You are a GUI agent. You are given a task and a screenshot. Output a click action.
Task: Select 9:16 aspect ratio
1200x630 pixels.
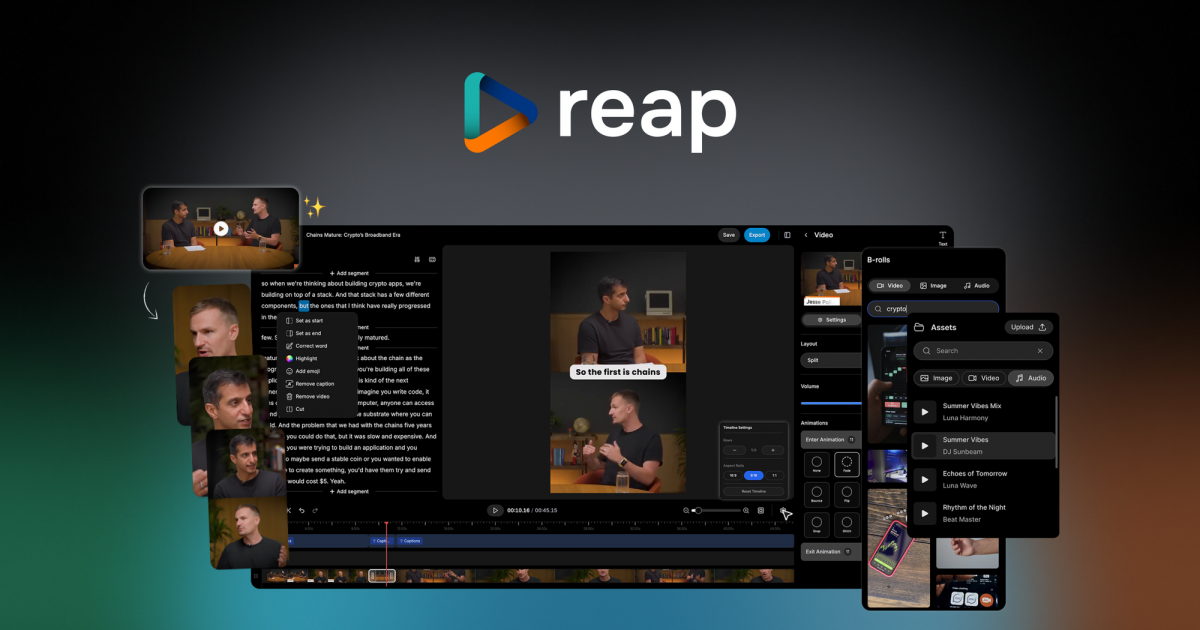[753, 475]
